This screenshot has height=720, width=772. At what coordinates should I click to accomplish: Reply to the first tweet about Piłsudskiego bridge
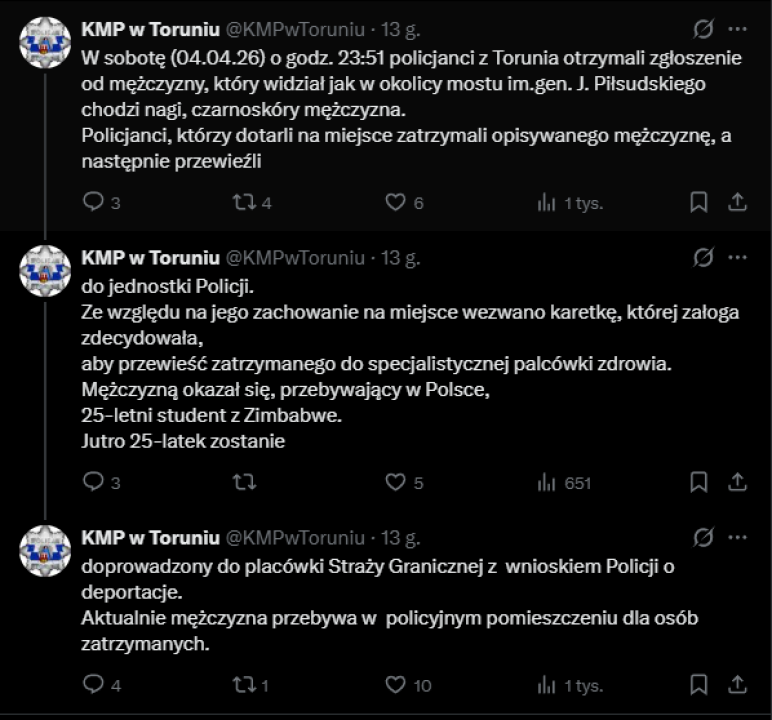[x=93, y=202]
